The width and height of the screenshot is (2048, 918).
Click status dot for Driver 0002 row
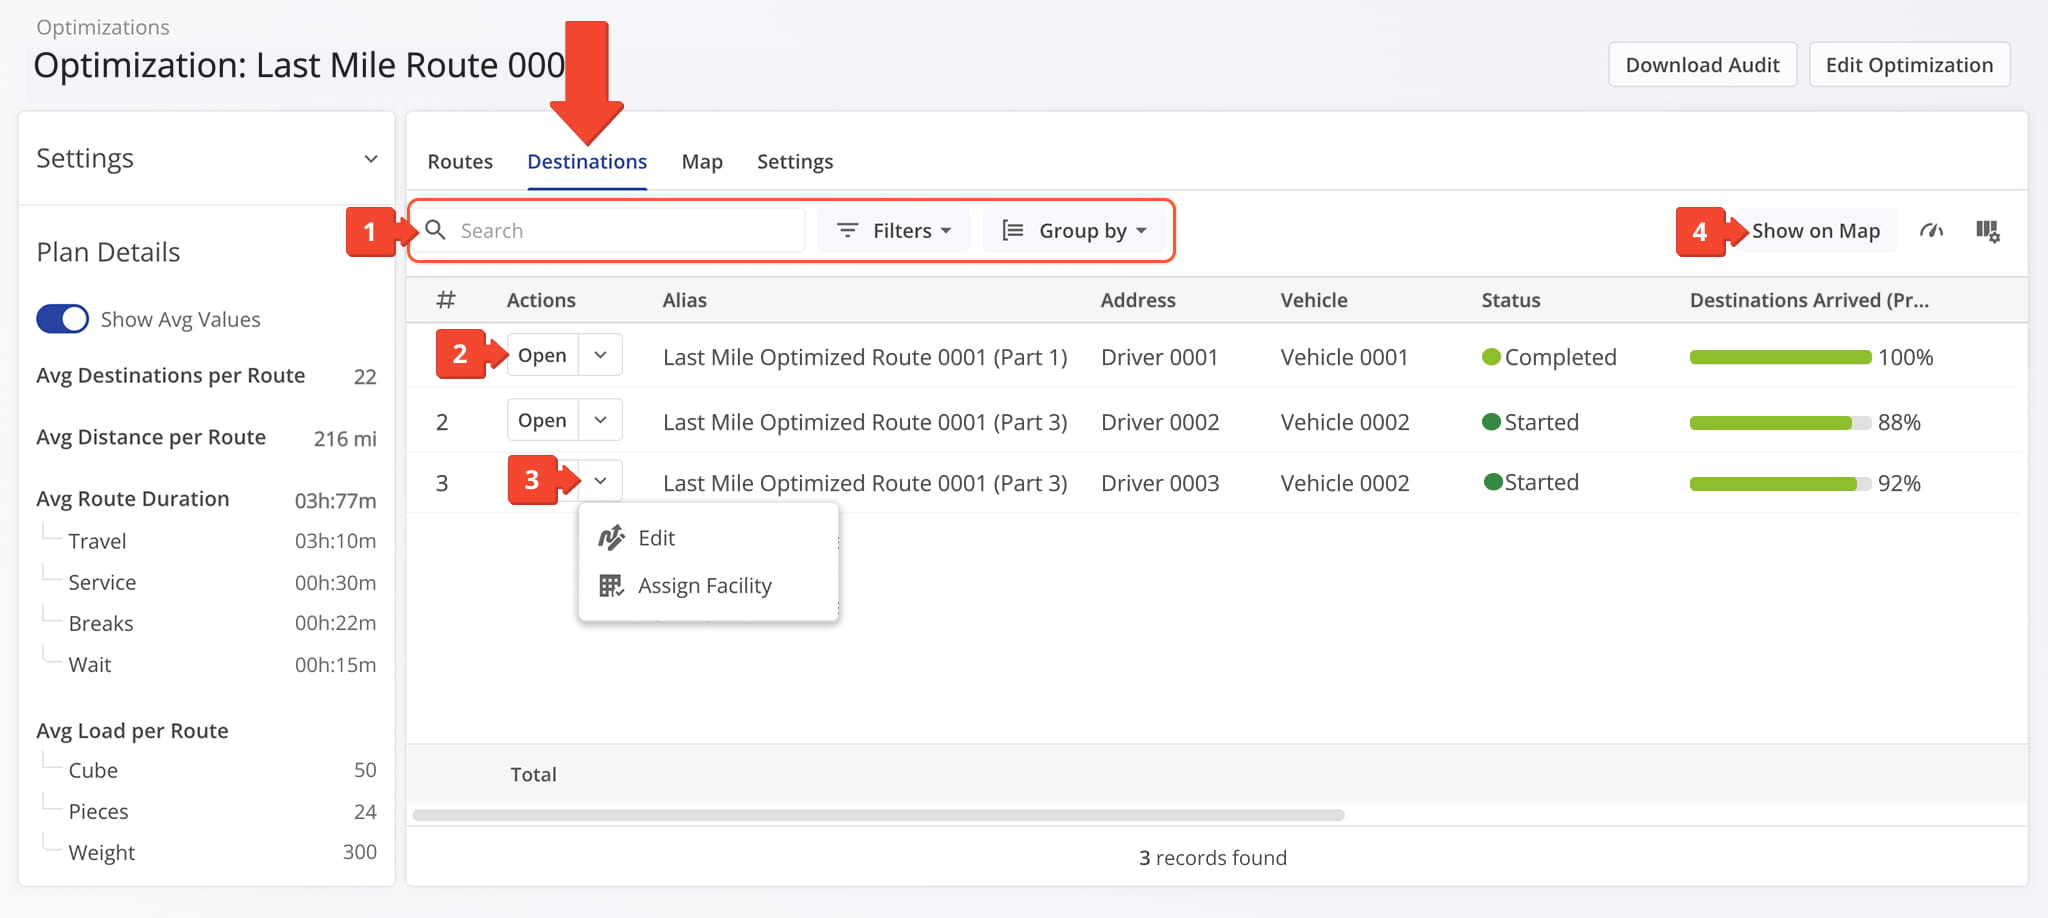point(1491,422)
